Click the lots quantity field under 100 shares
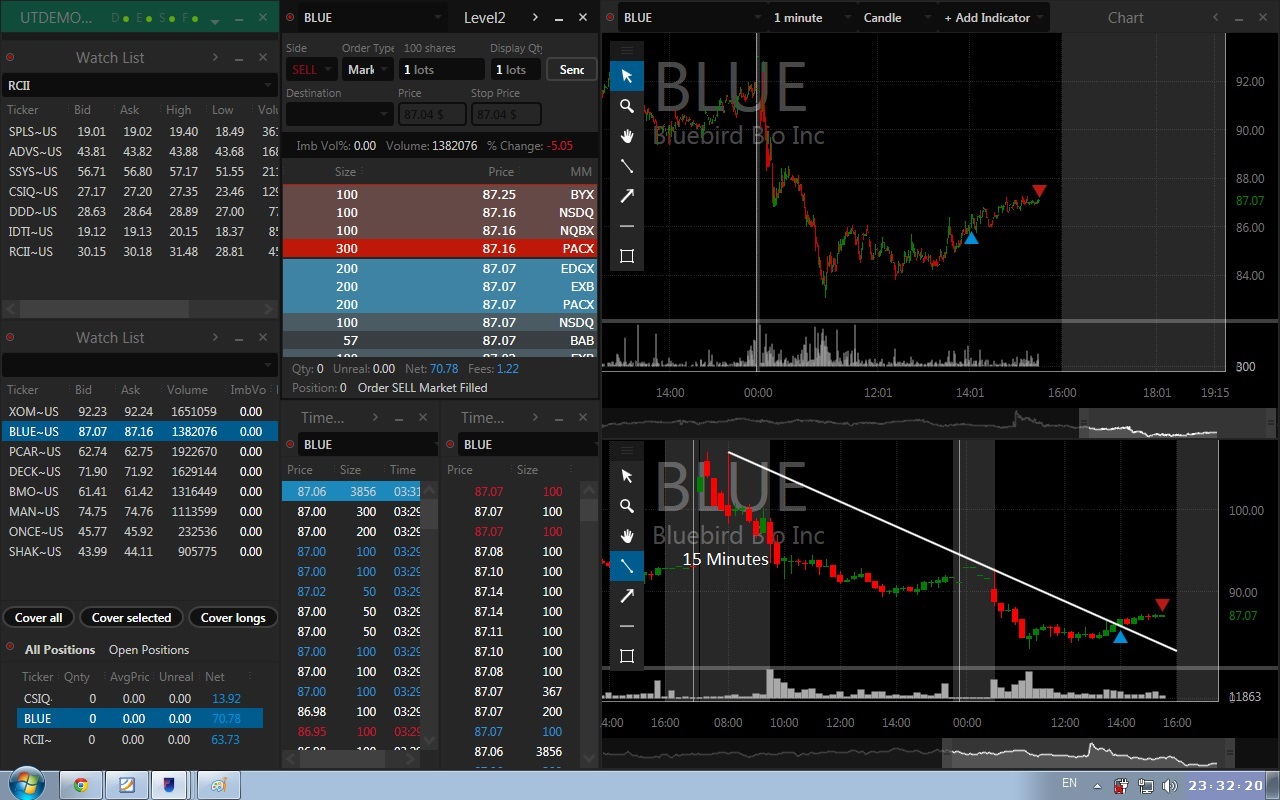The height and width of the screenshot is (800, 1280). click(x=441, y=69)
